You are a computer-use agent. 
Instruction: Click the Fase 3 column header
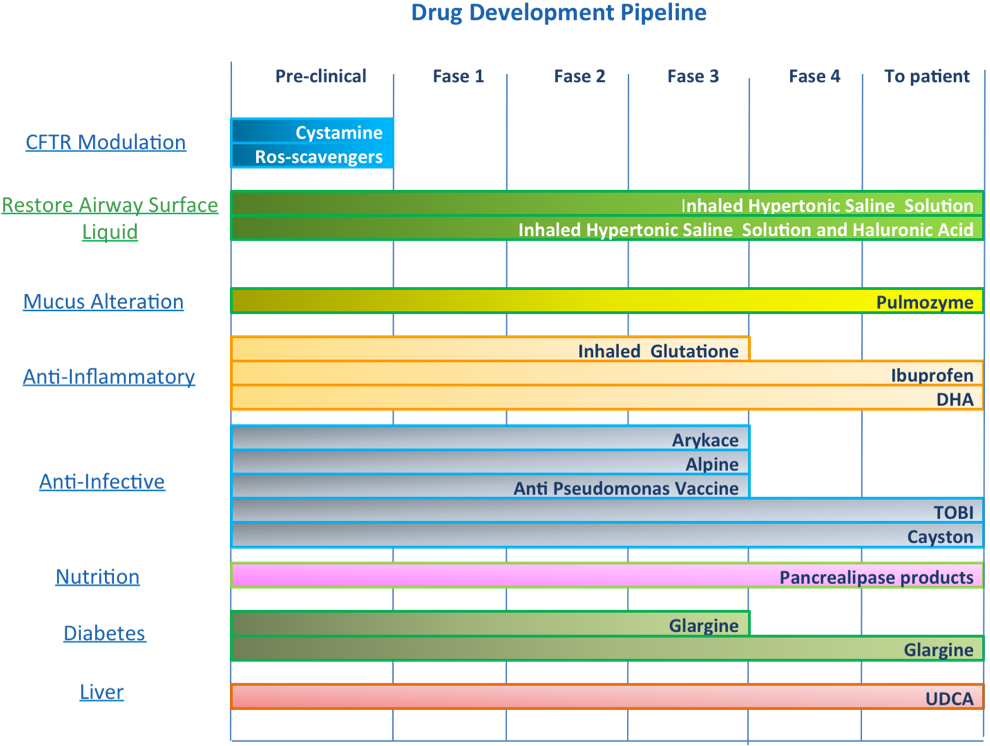pyautogui.click(x=693, y=76)
